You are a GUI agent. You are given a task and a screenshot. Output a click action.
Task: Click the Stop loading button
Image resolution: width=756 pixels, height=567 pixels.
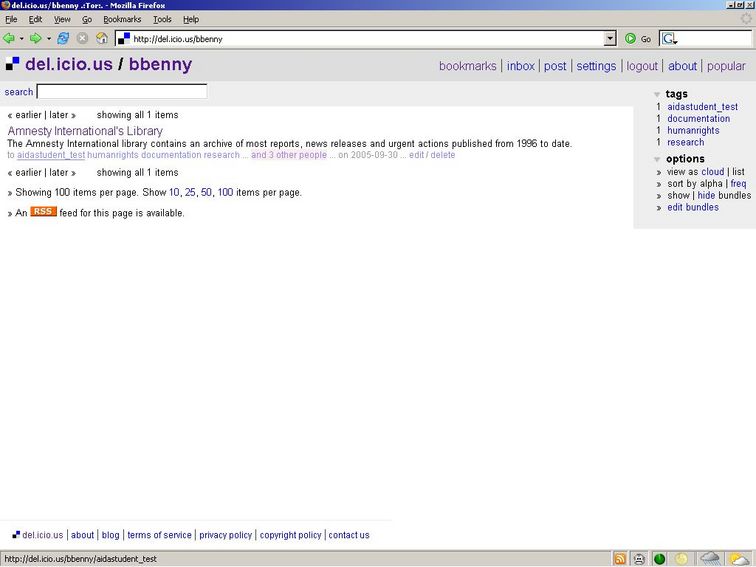(x=82, y=39)
